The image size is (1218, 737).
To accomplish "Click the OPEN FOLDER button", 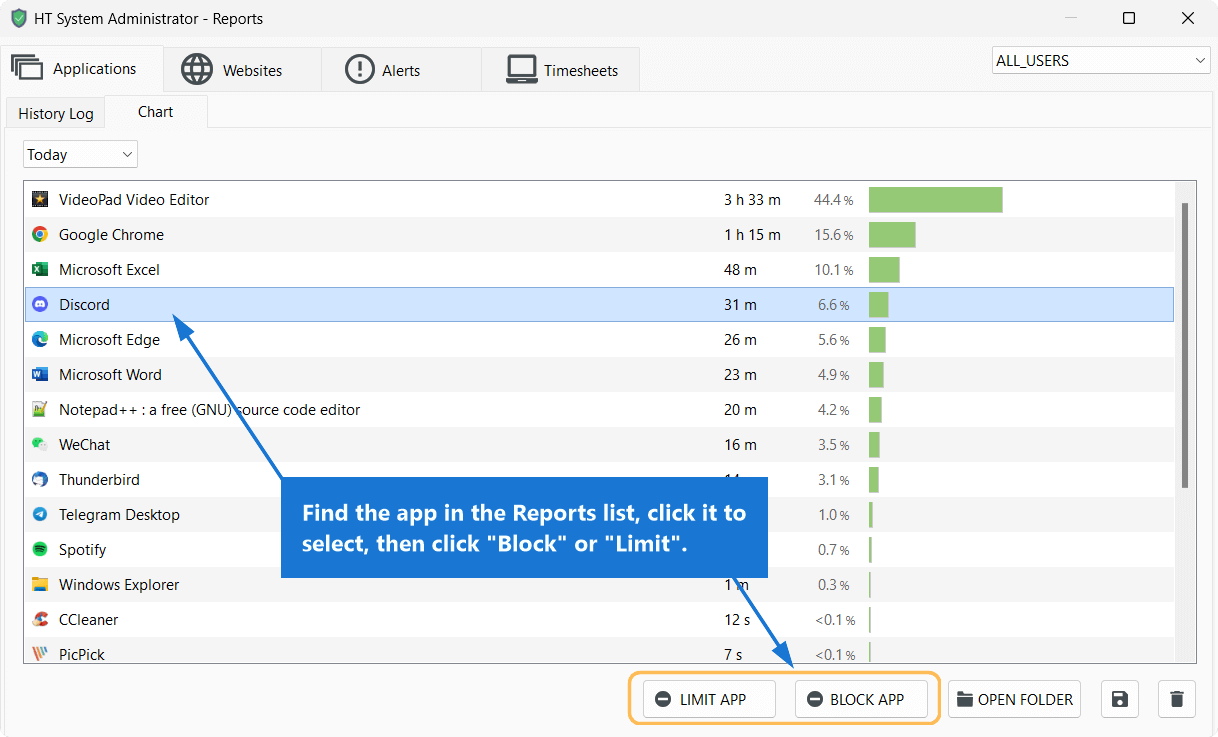I will (x=1015, y=699).
